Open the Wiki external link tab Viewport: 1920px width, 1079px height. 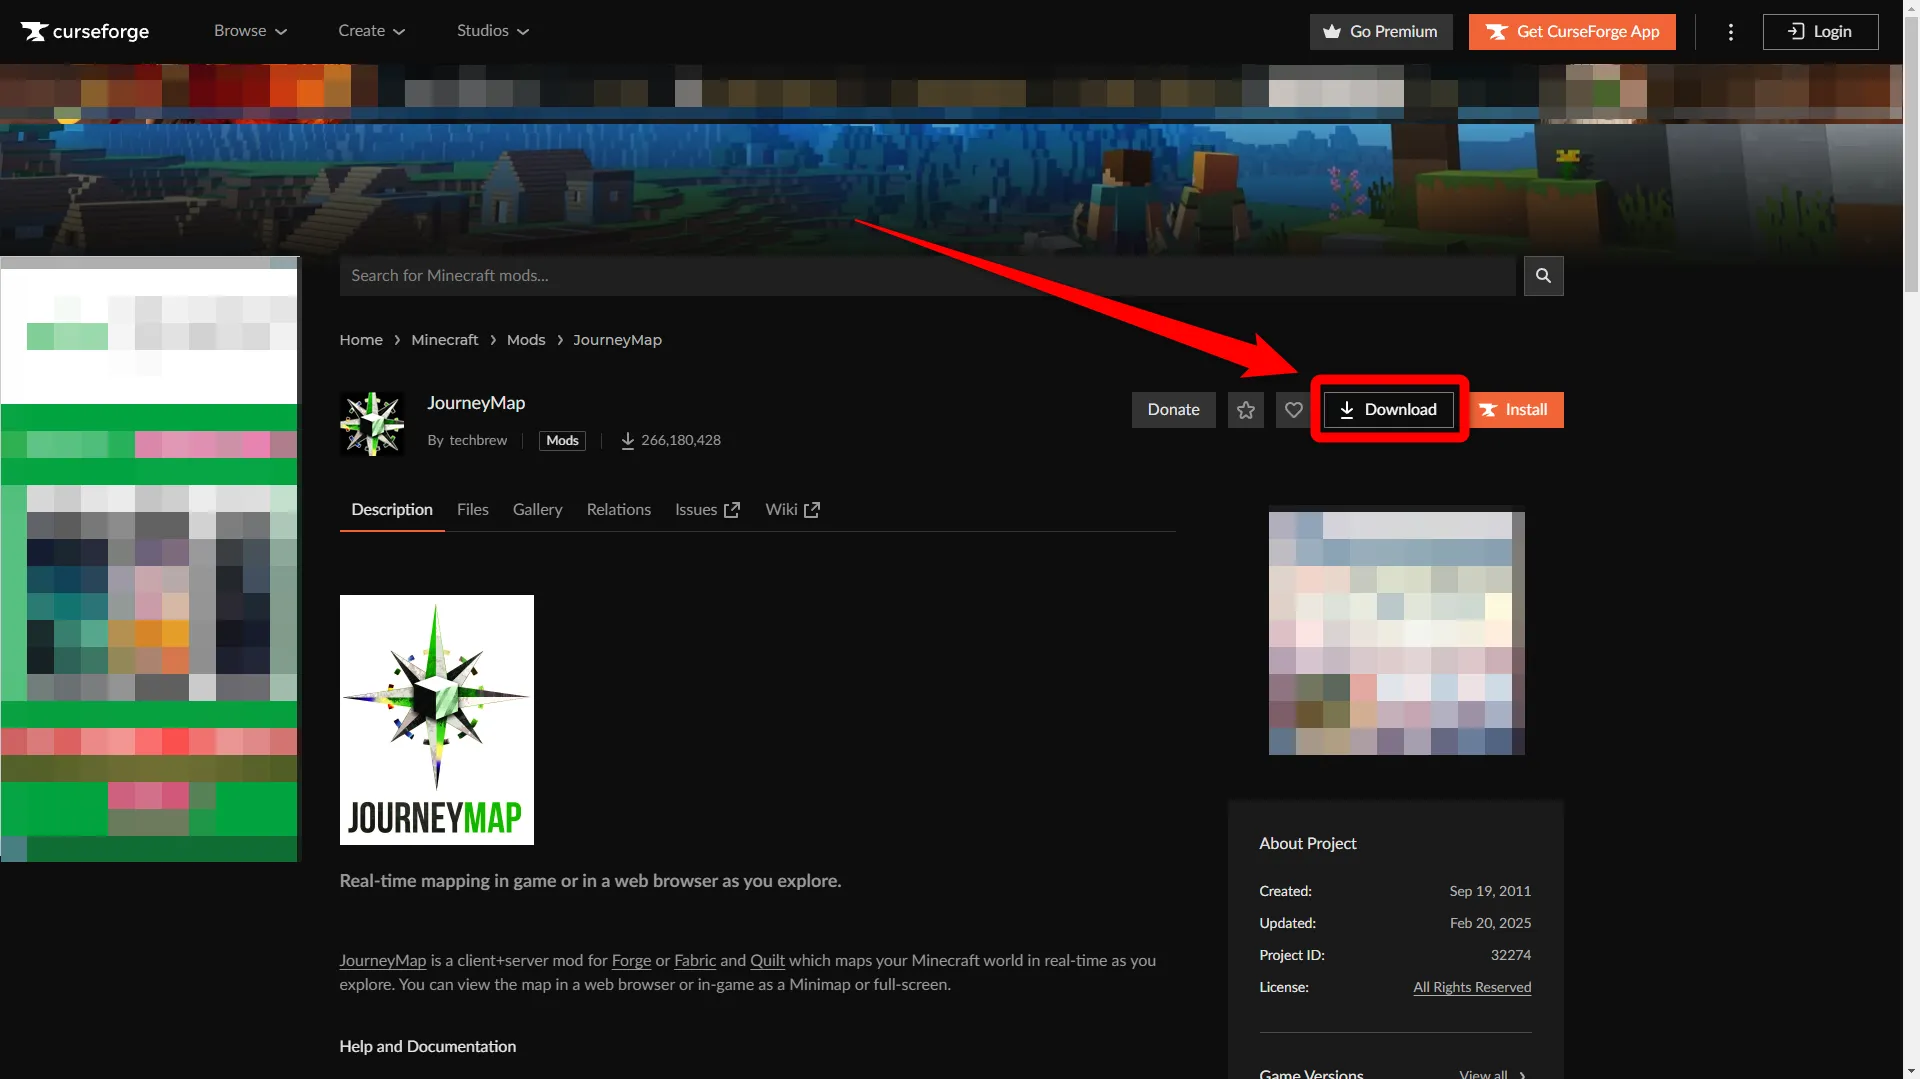[792, 510]
